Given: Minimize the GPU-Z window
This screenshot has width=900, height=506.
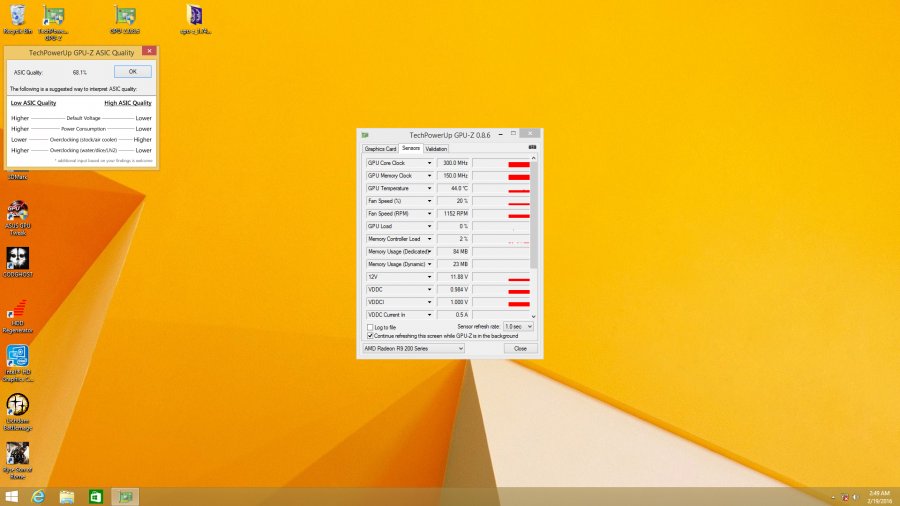Looking at the screenshot, I should [x=501, y=134].
